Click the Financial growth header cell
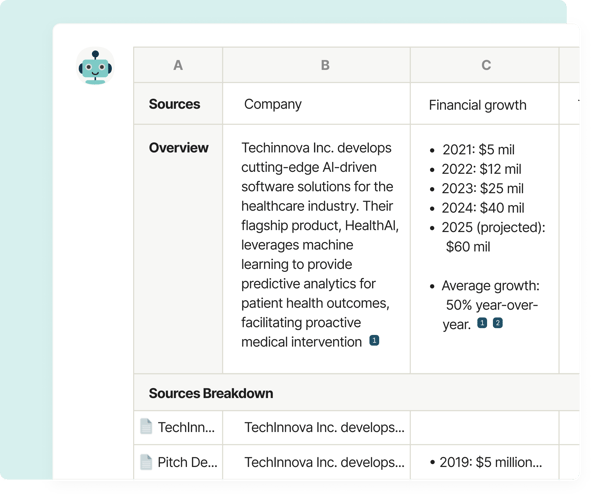Image resolution: width=595 pixels, height=499 pixels. 485,104
